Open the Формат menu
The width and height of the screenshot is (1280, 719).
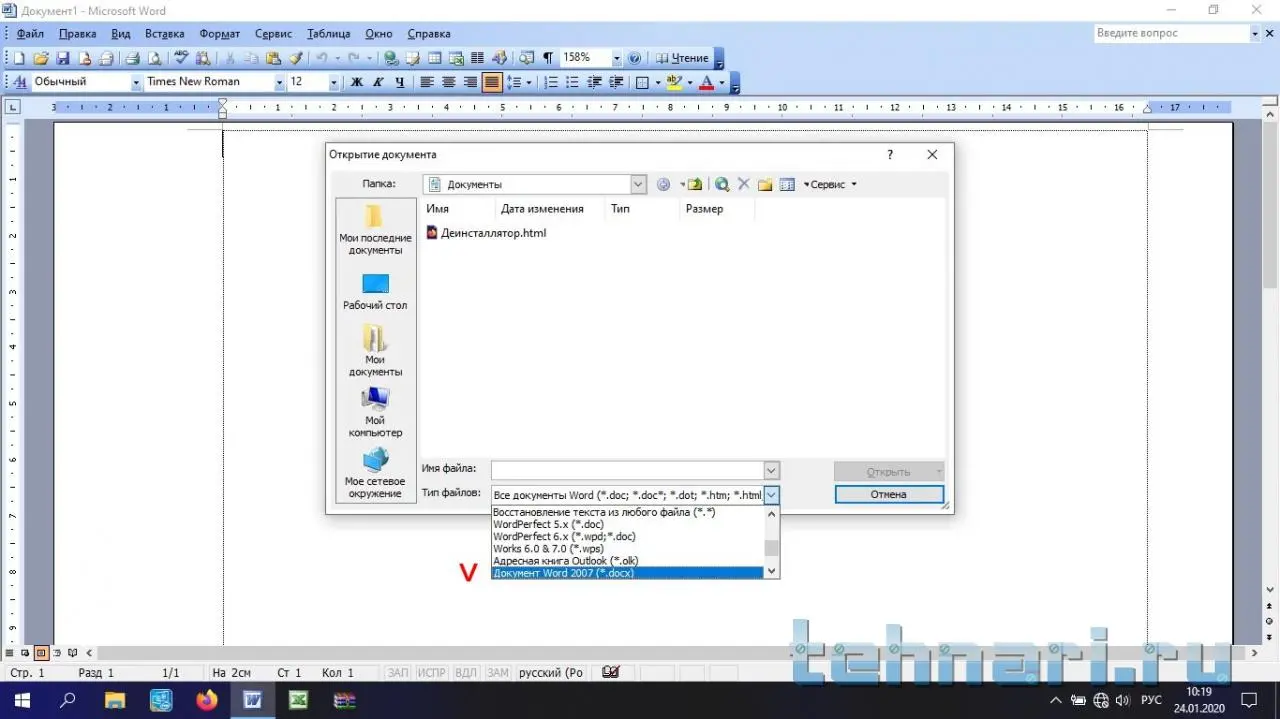[219, 34]
